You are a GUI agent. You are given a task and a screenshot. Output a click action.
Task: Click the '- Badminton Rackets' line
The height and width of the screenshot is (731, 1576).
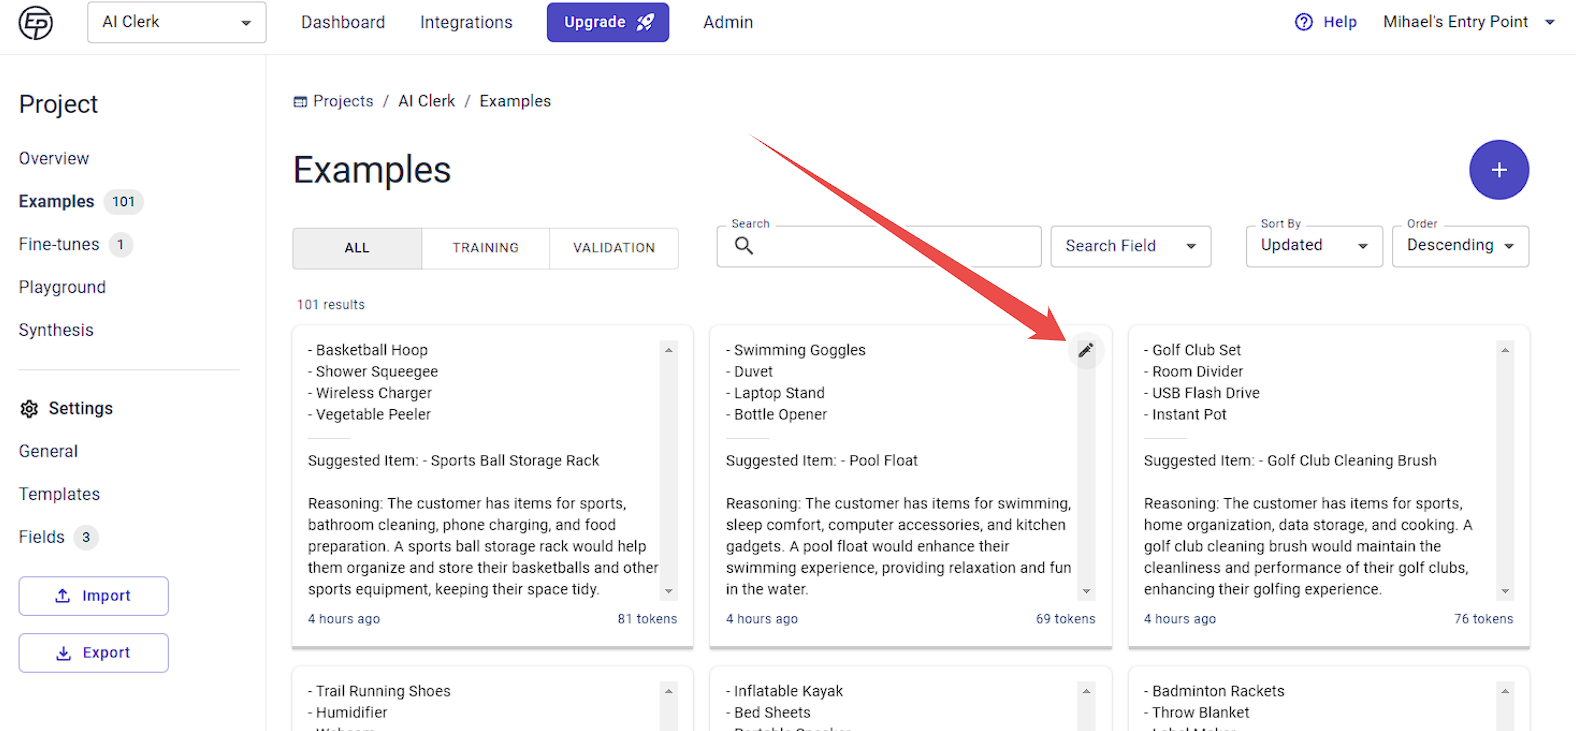[1214, 692]
